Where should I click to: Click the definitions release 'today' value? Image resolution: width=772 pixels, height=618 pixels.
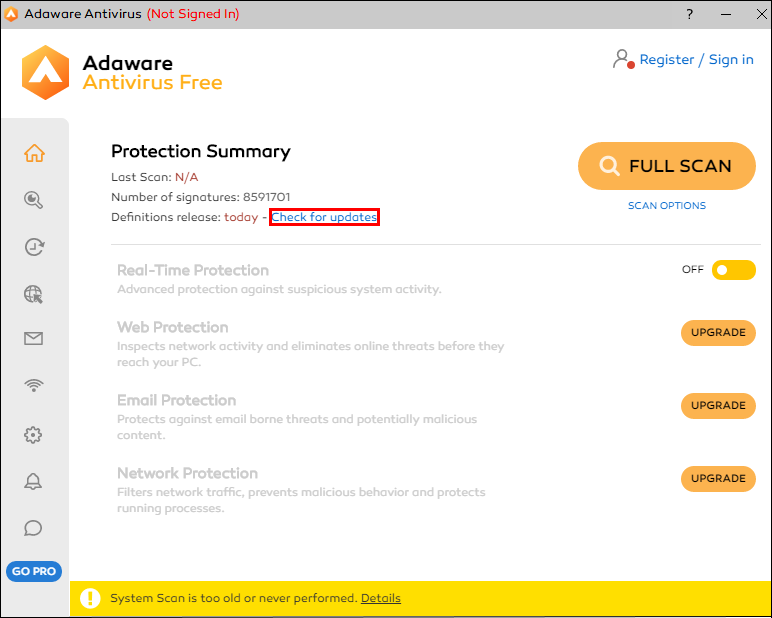241,217
